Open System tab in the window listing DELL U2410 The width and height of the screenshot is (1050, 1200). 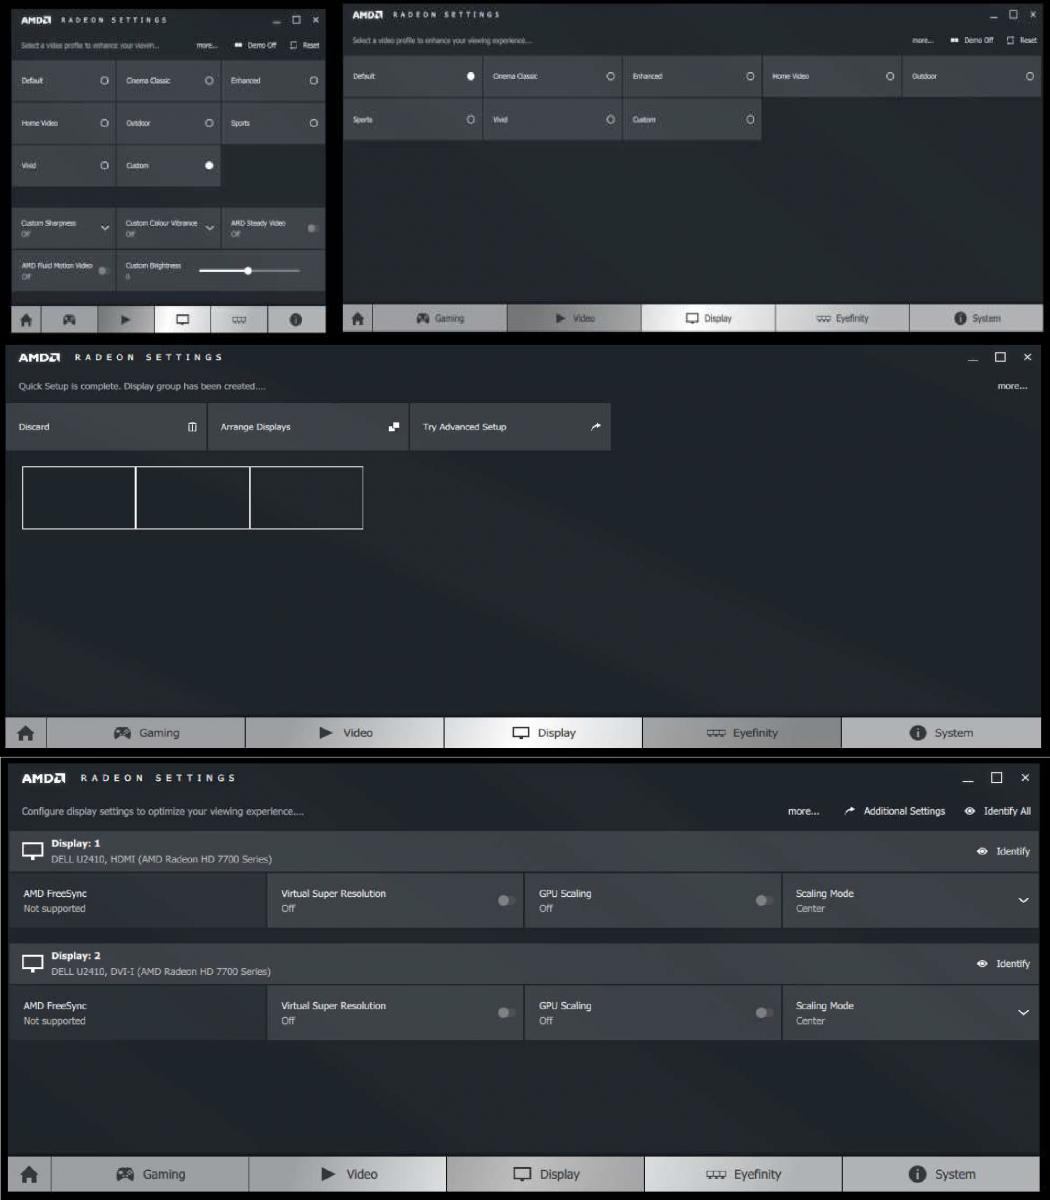pyautogui.click(x=942, y=1174)
